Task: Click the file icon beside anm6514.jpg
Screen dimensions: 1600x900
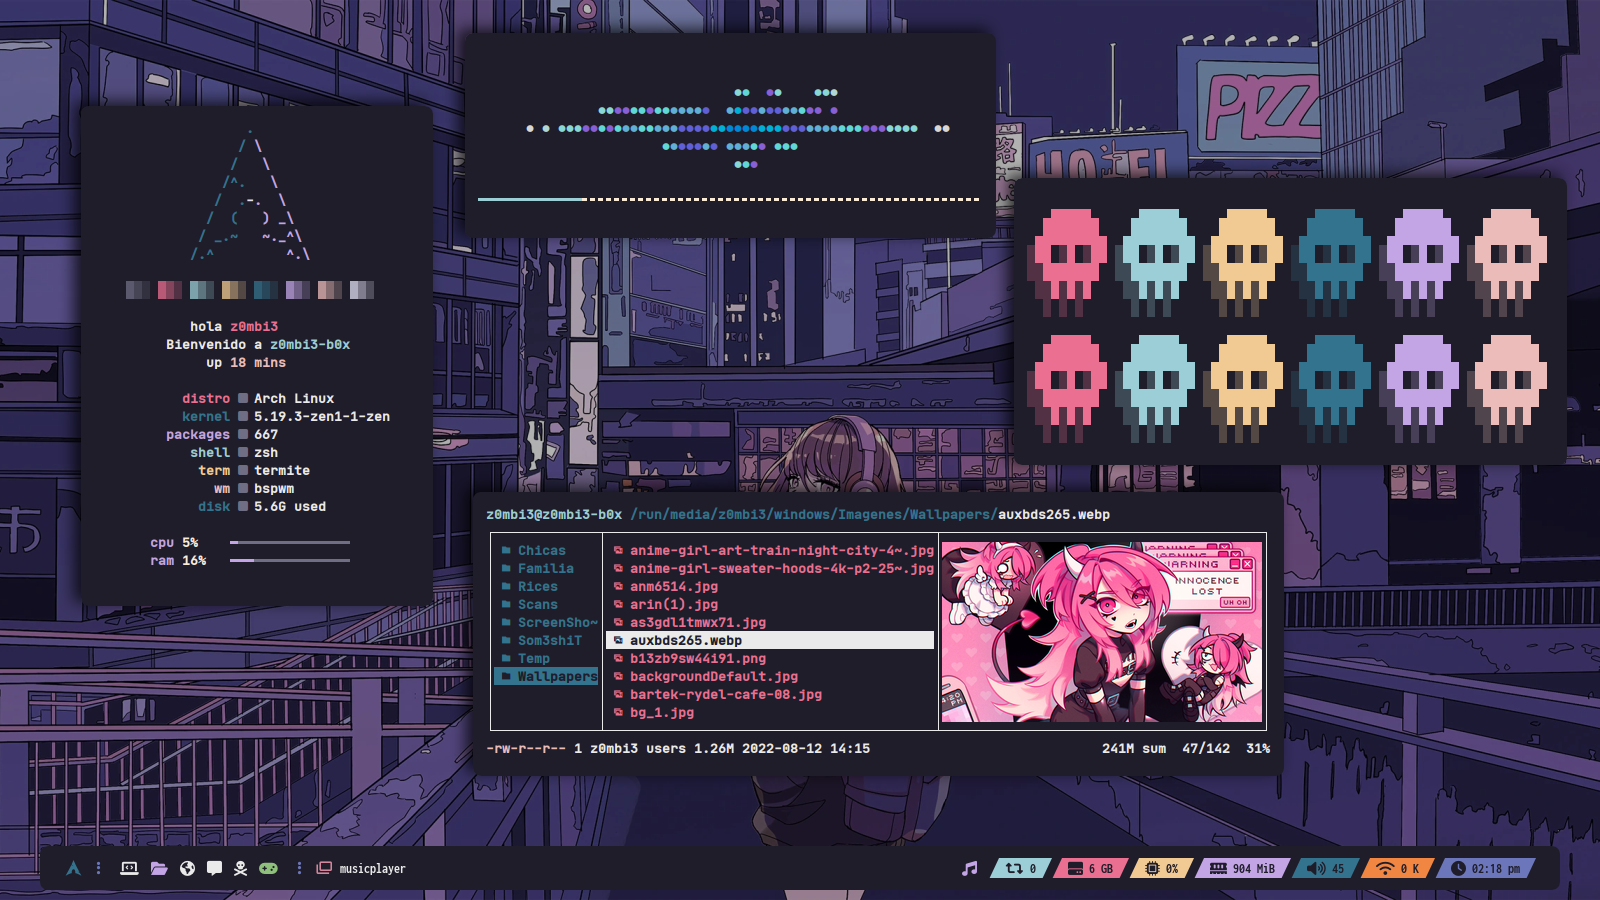Action: tap(618, 586)
